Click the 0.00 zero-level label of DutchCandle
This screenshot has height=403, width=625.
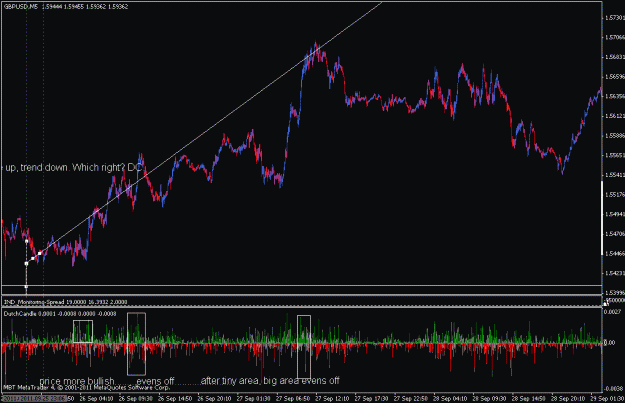coord(611,342)
